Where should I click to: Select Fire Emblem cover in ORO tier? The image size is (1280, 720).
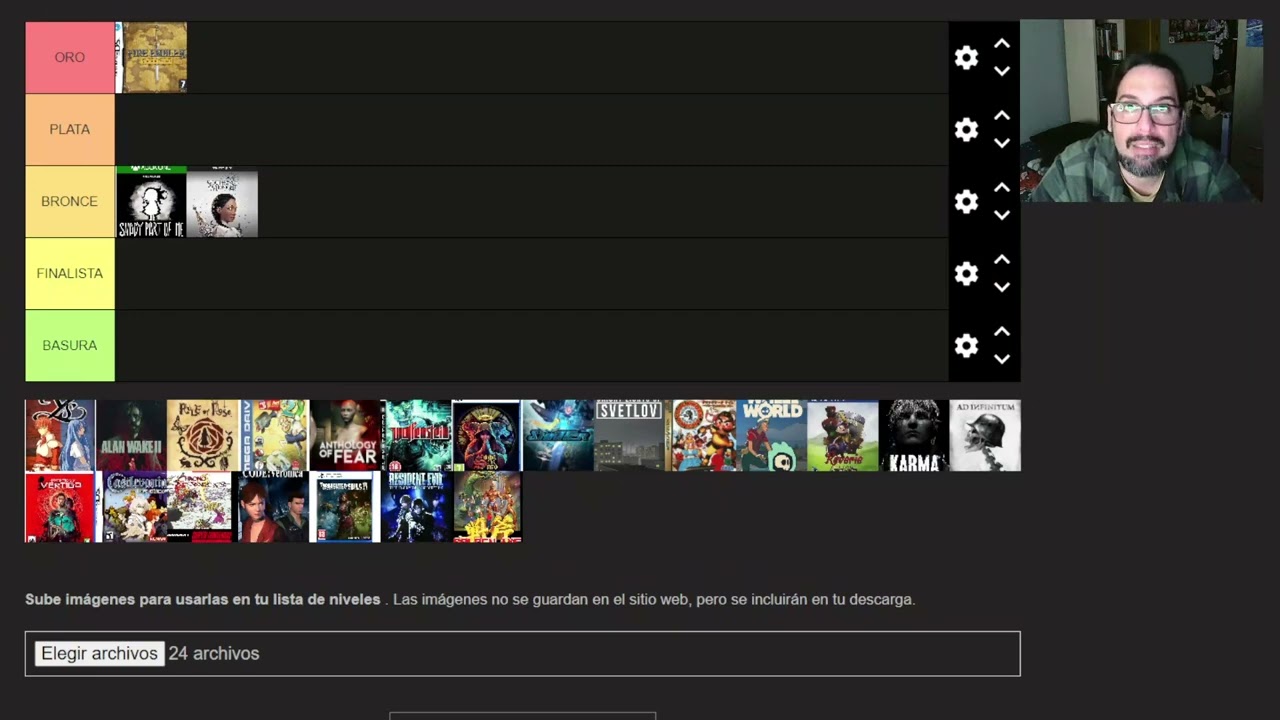151,58
